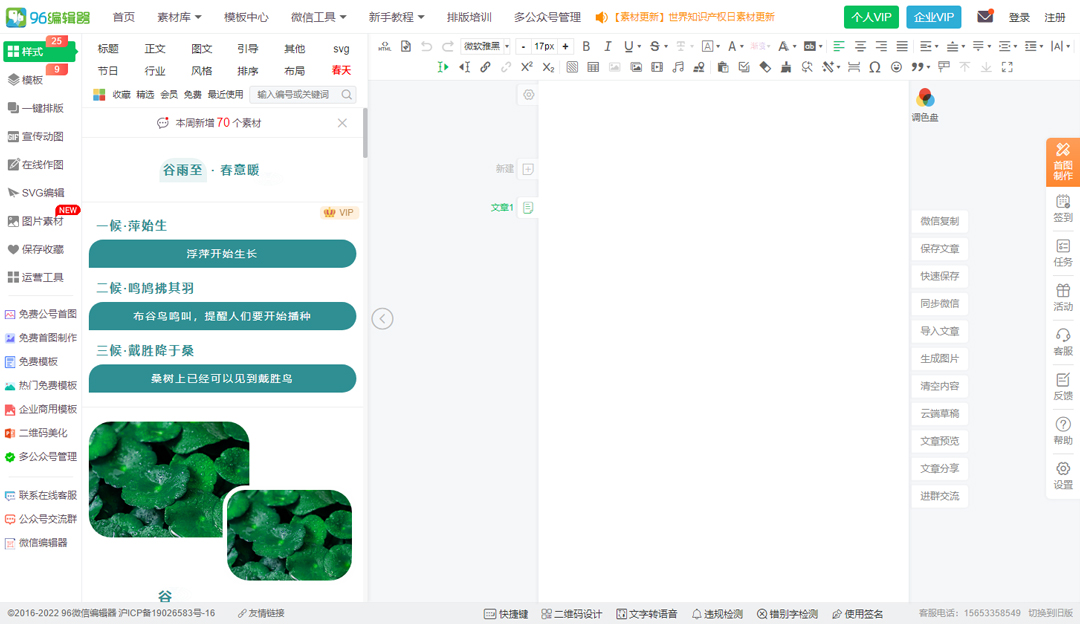Screen dimensions: 1080x624
Task: Switch to the 图文 materials tab
Action: coord(202,47)
